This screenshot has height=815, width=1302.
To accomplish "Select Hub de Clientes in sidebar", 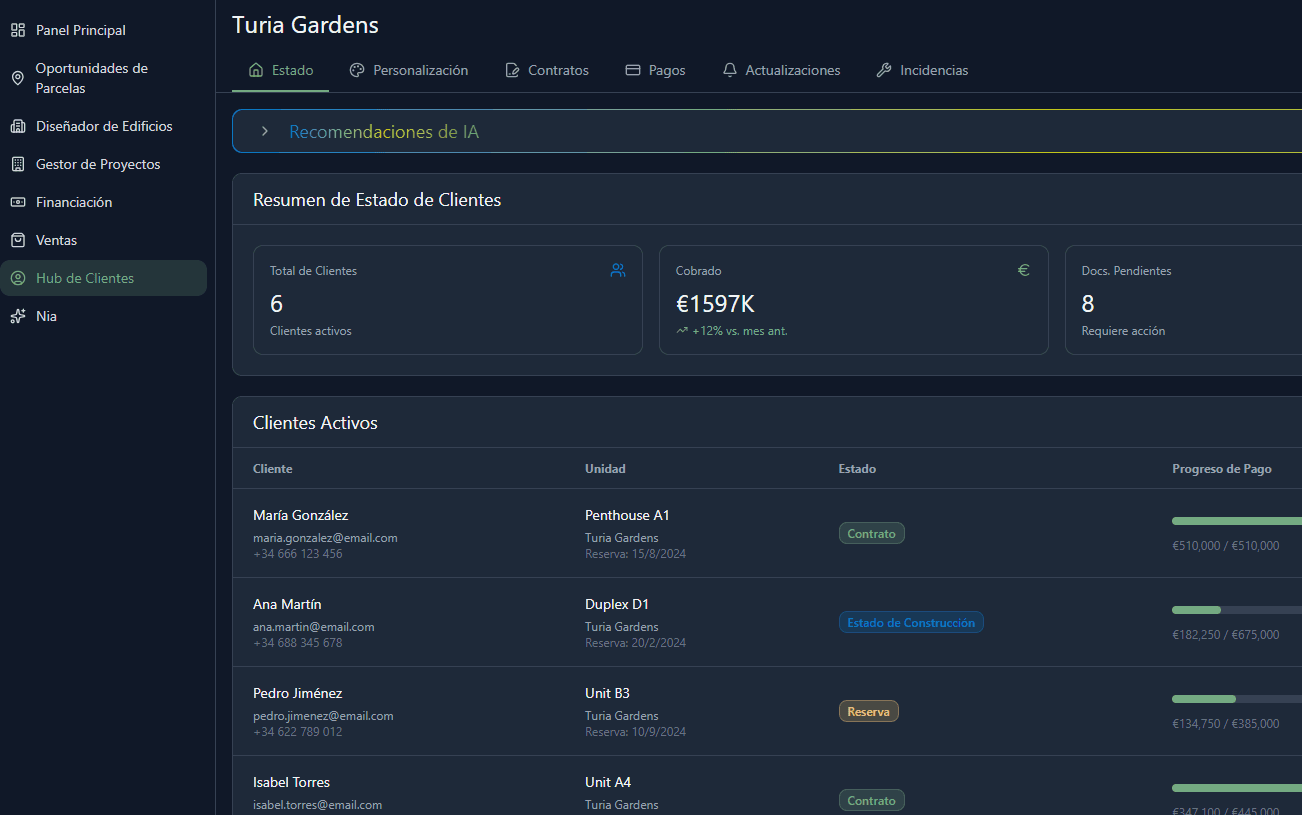I will point(104,278).
